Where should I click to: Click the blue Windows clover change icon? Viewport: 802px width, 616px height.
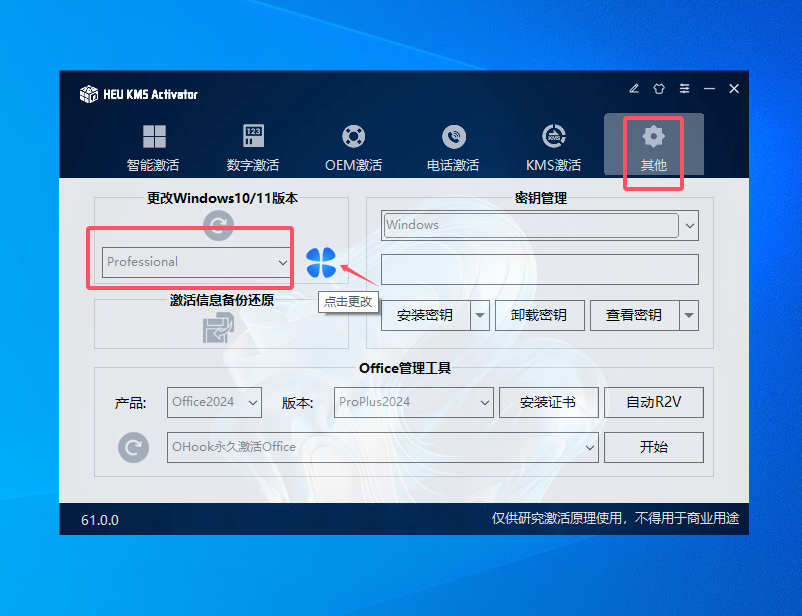point(321,263)
